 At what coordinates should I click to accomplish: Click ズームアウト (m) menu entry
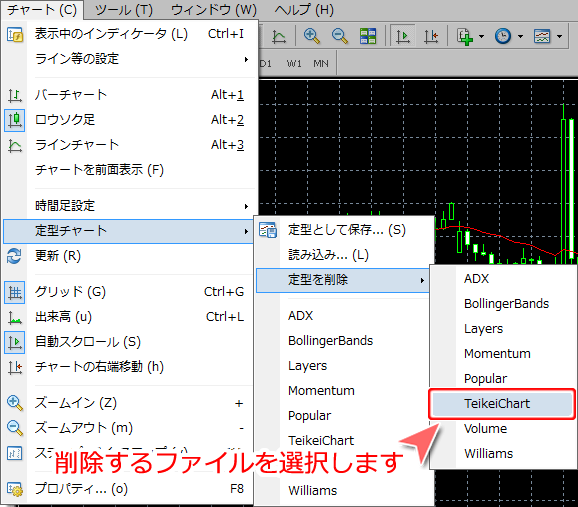(128, 428)
